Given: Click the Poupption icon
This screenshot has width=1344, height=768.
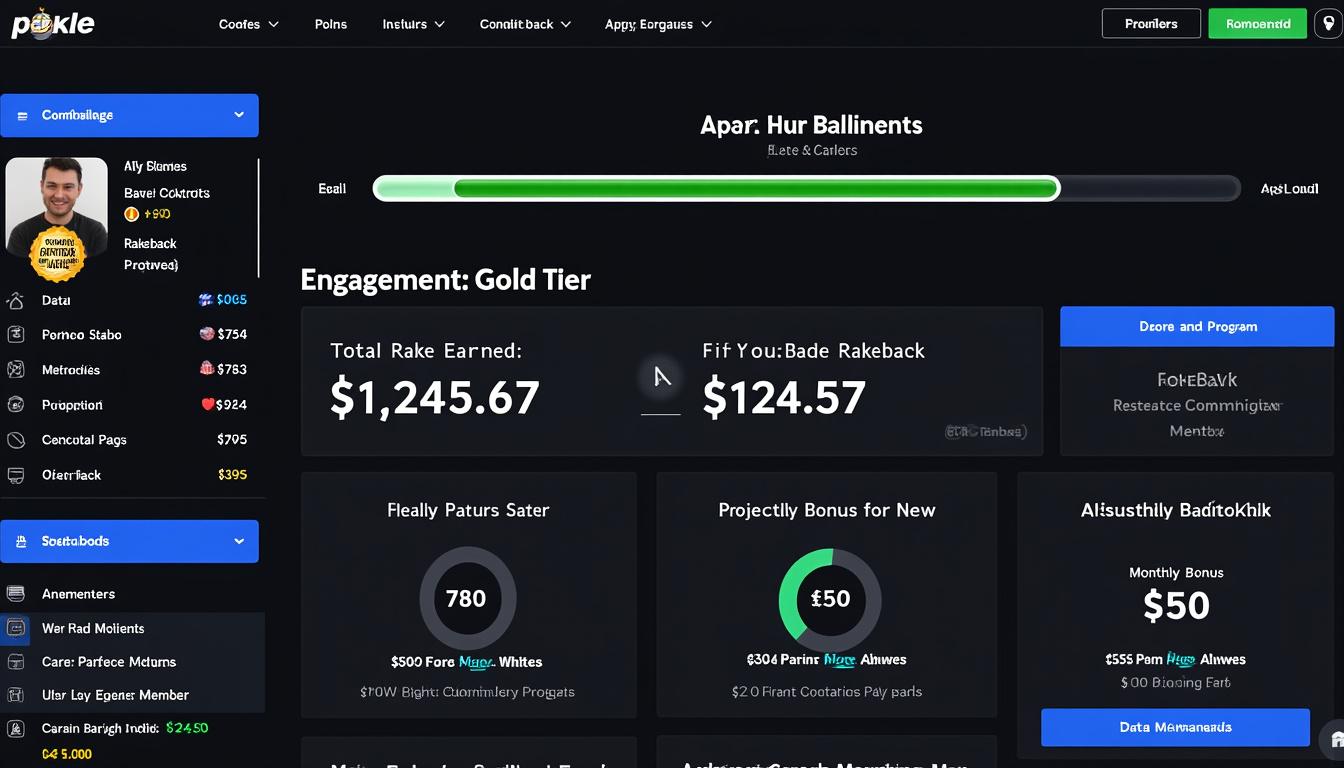Looking at the screenshot, I should pyautogui.click(x=16, y=404).
